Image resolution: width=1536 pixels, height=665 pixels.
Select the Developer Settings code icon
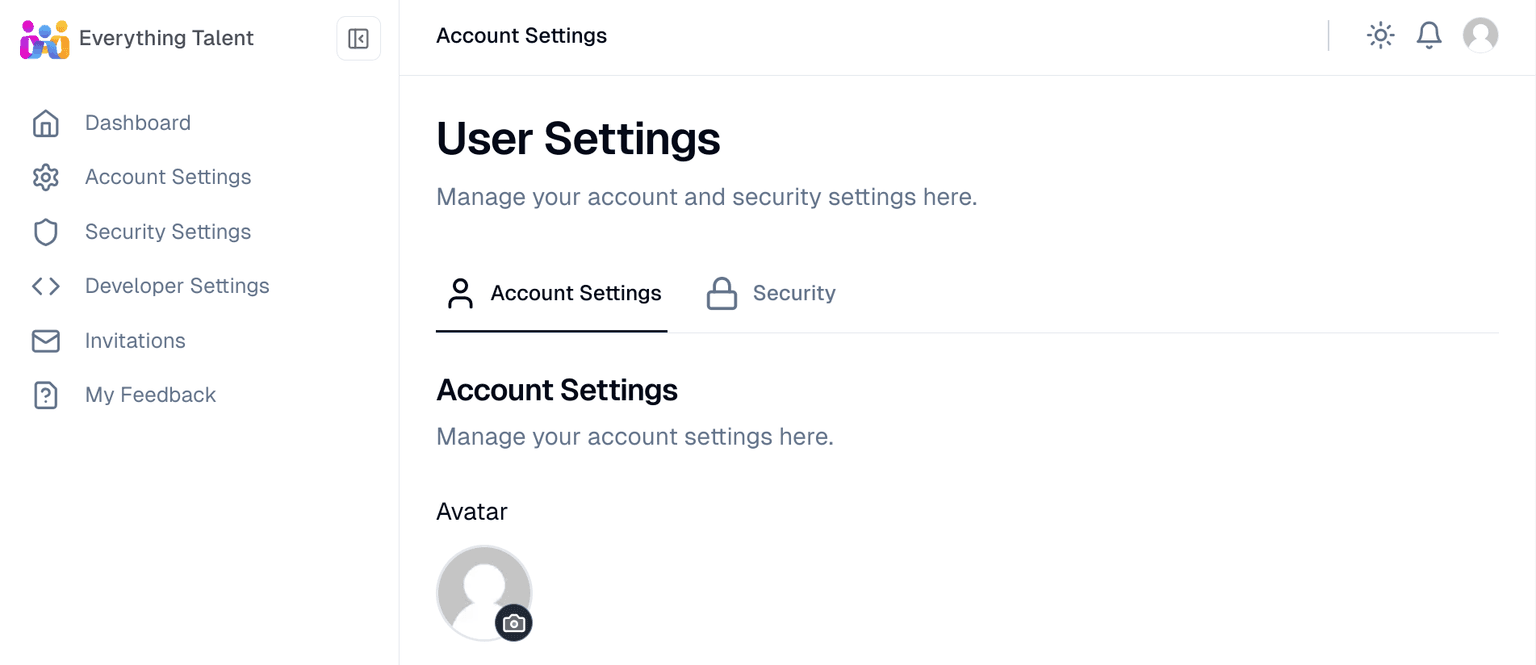click(45, 285)
